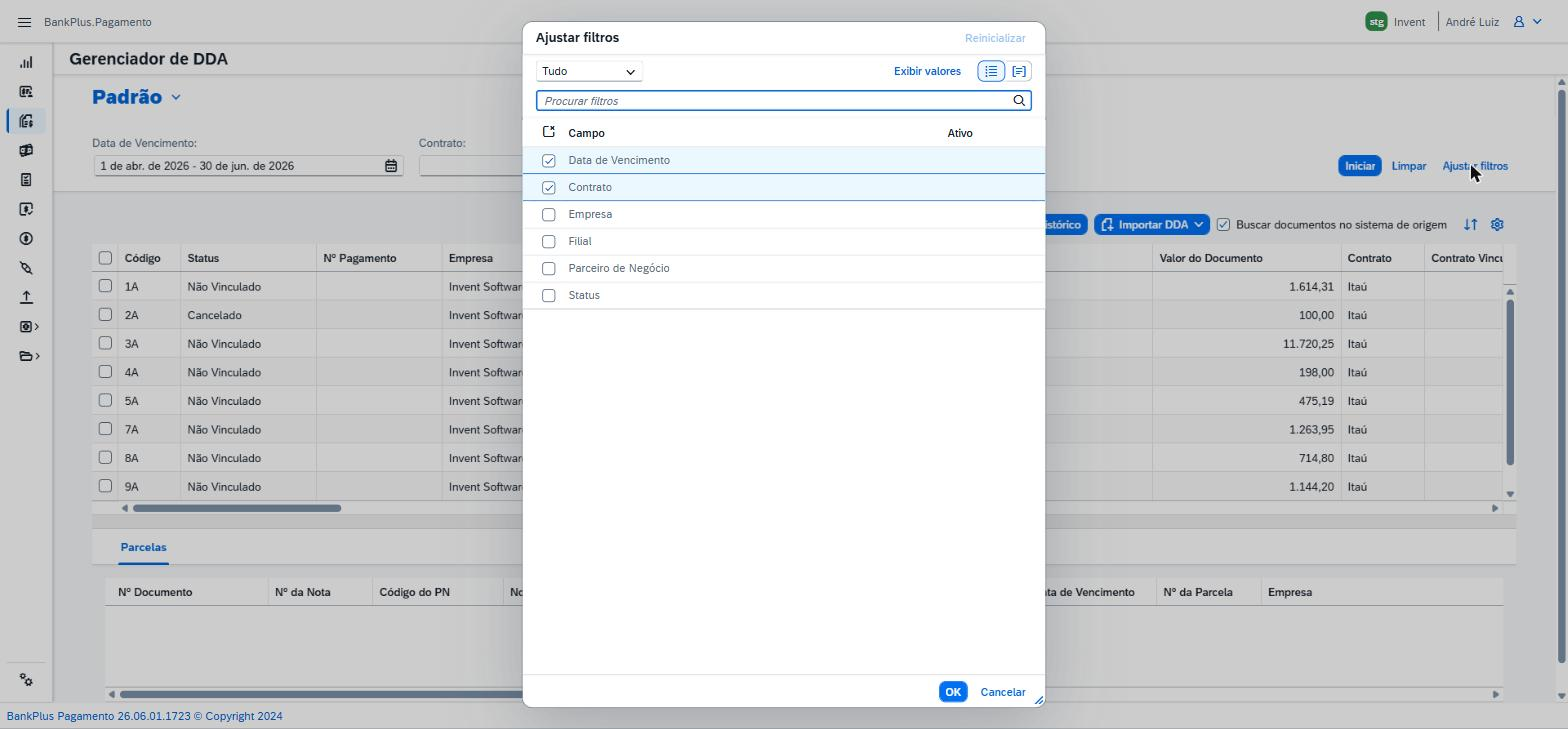The height and width of the screenshot is (729, 1568).
Task: Click select-all icon beside Campo header
Action: 548,132
